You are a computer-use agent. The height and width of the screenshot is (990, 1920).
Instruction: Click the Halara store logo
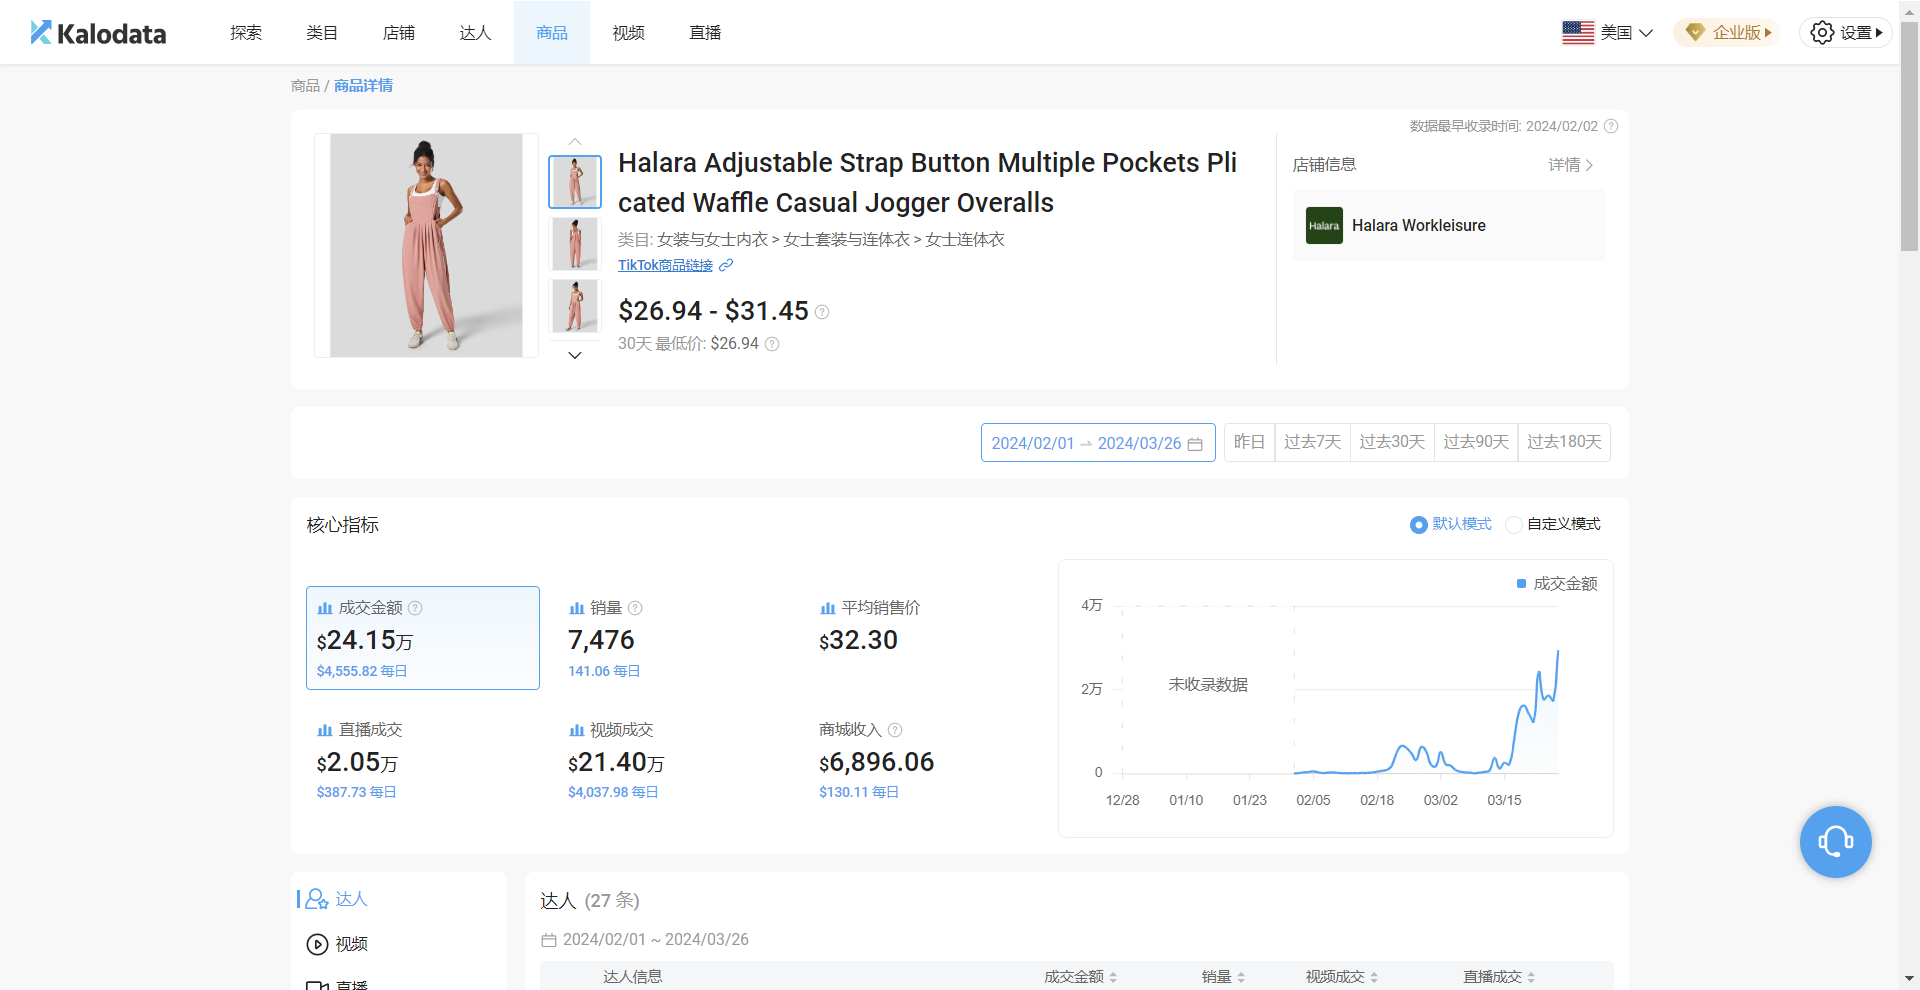(1324, 226)
